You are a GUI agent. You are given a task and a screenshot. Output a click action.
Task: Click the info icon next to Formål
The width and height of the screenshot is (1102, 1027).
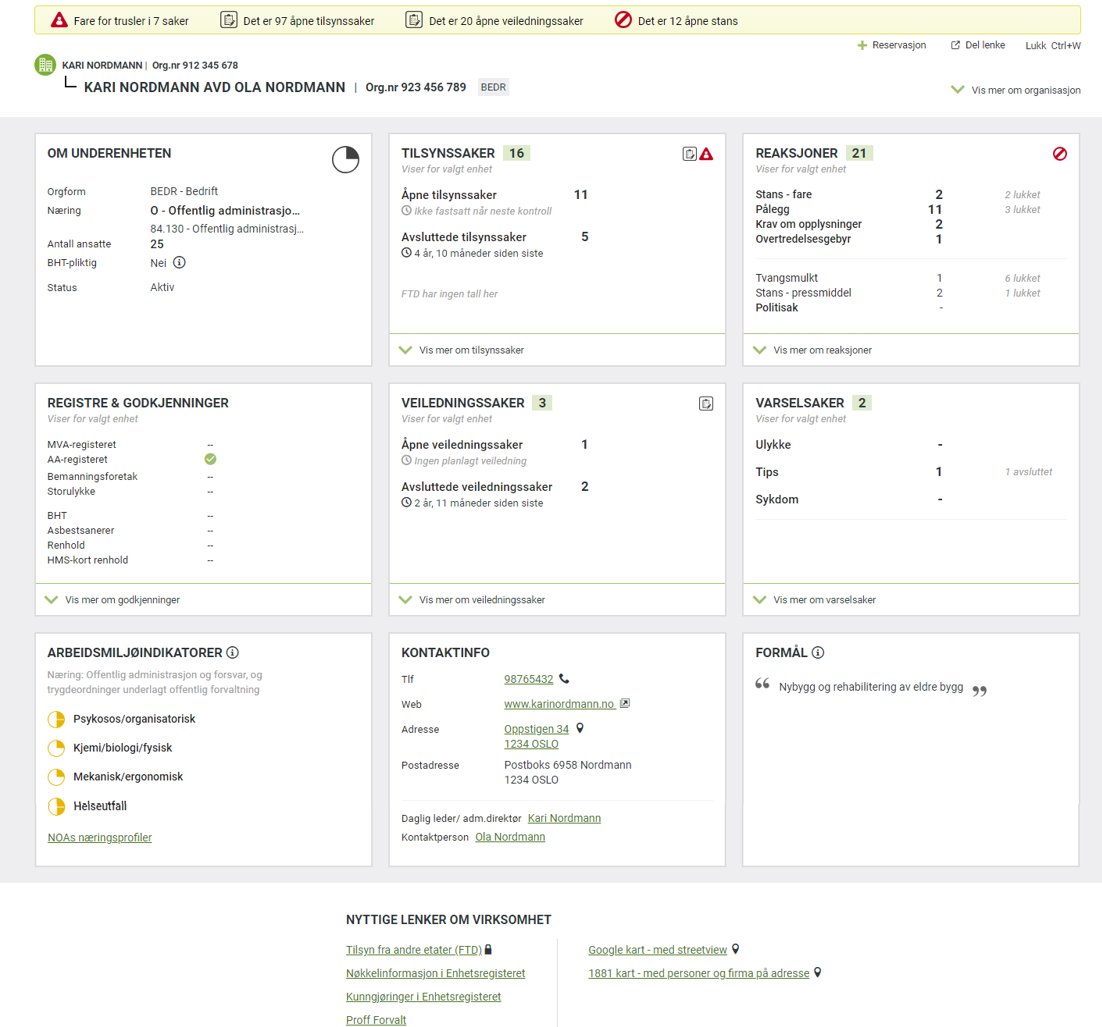(x=818, y=653)
